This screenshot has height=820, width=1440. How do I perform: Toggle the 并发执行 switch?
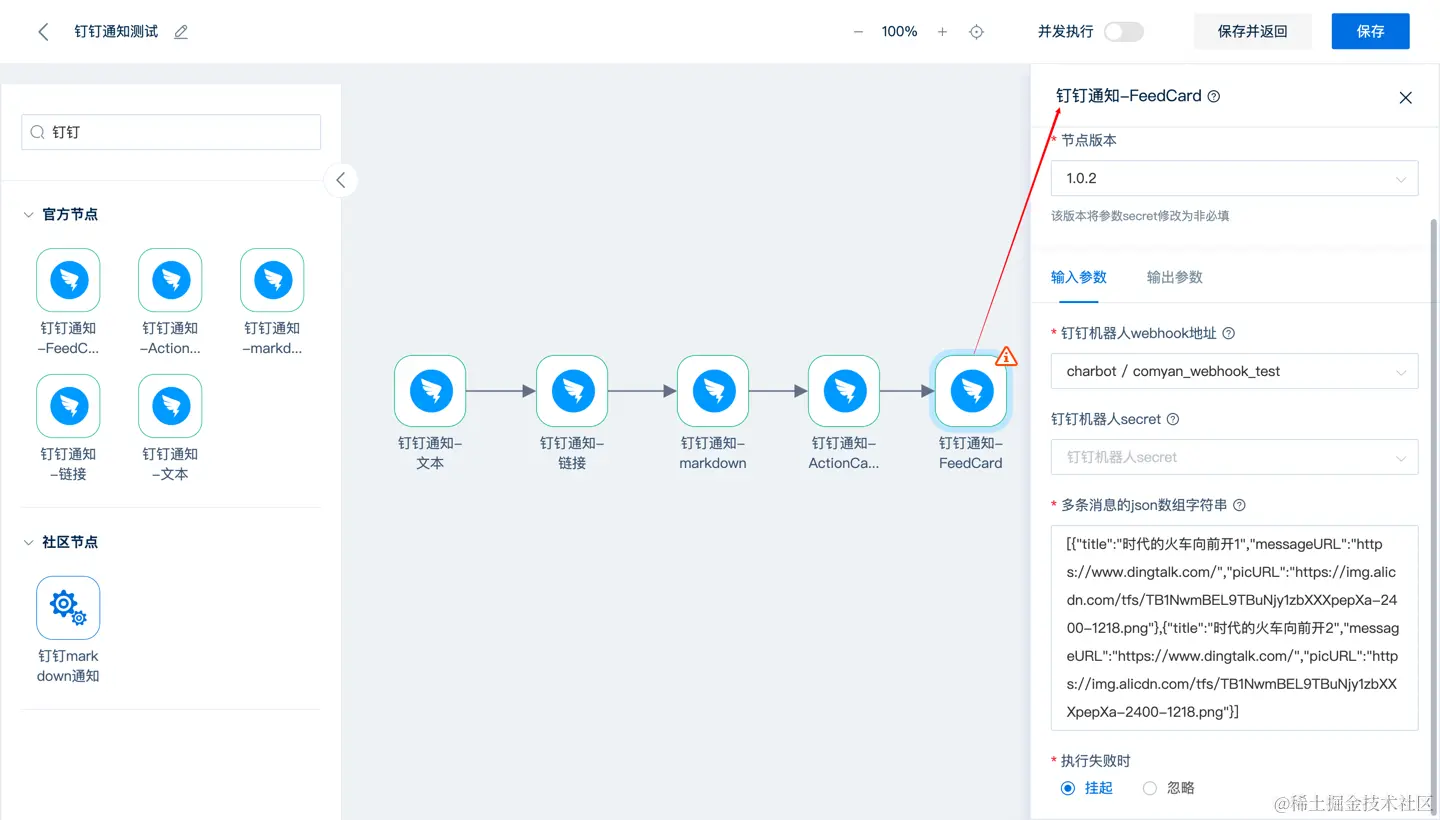(x=1124, y=32)
